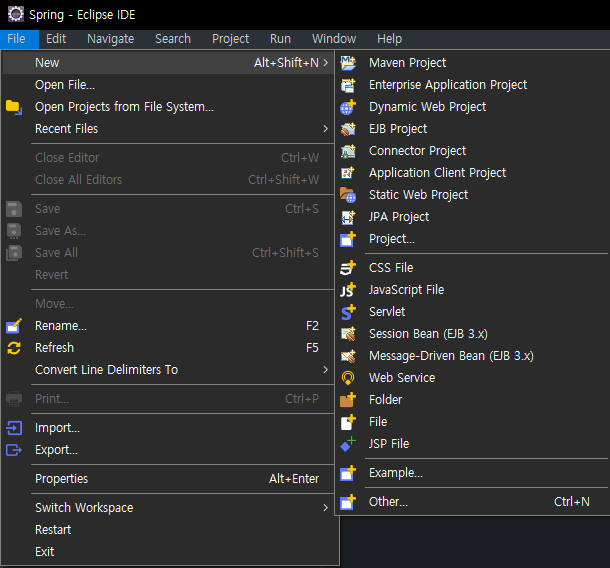The width and height of the screenshot is (610, 568).
Task: Choose Restart from the File menu
Action: point(168,530)
